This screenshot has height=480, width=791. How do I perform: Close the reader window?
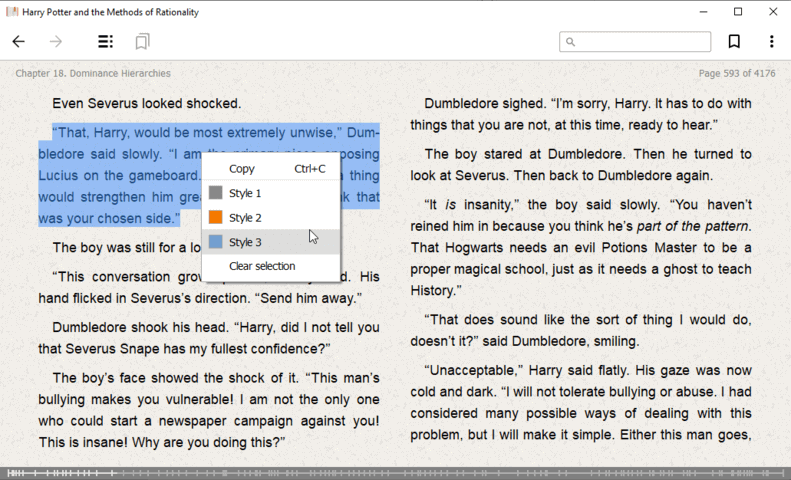773,12
